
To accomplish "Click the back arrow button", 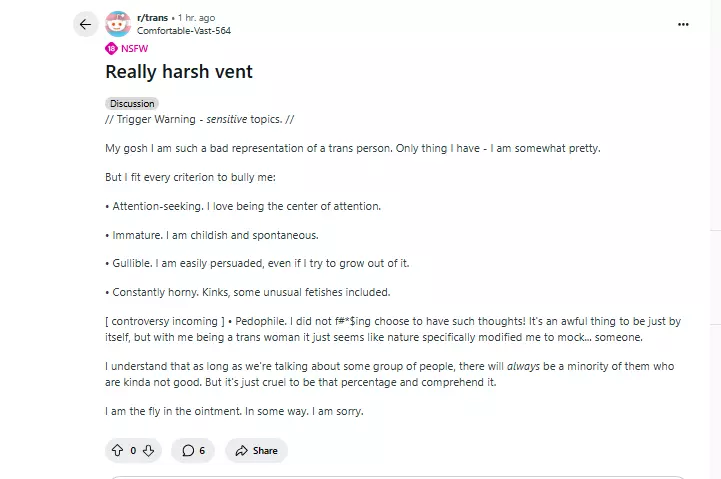I will tap(85, 24).
